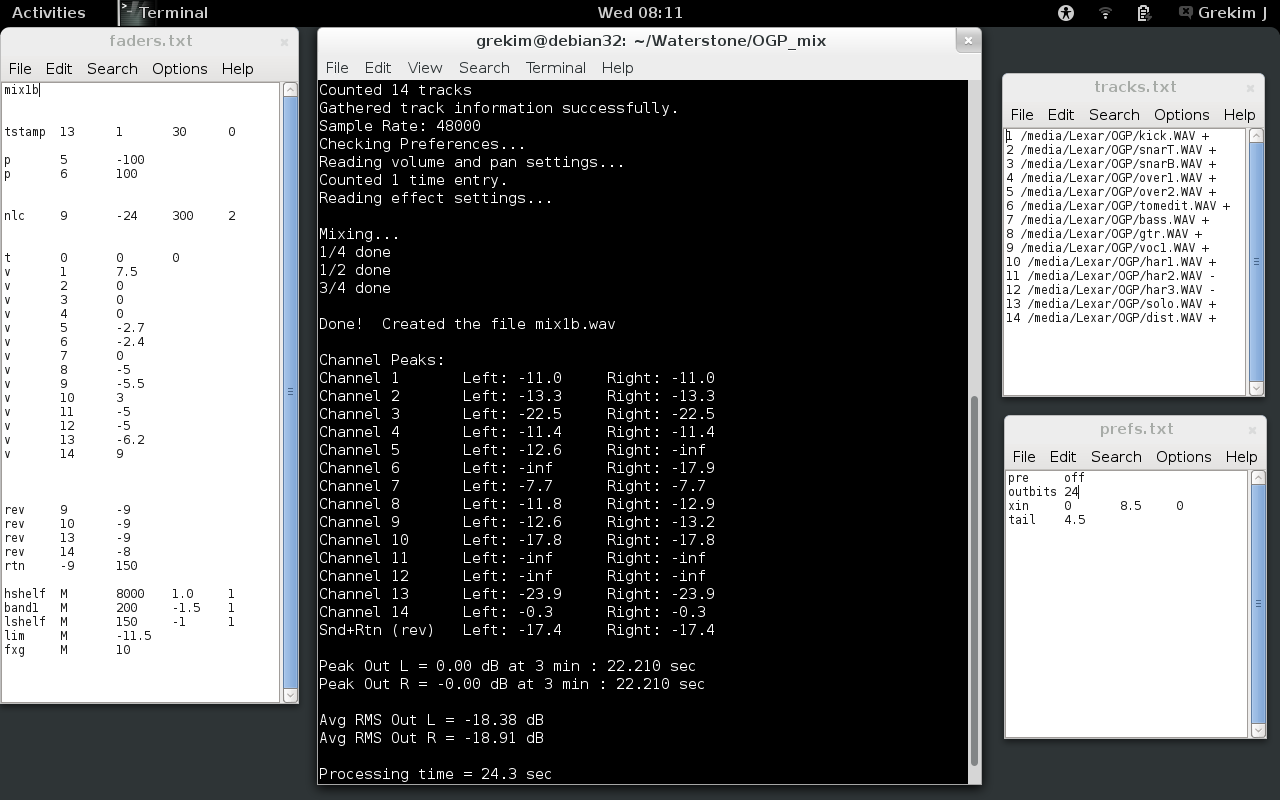This screenshot has width=1280, height=800.
Task: Click scroll-down arrow in prefs.txt window
Action: (x=1258, y=730)
